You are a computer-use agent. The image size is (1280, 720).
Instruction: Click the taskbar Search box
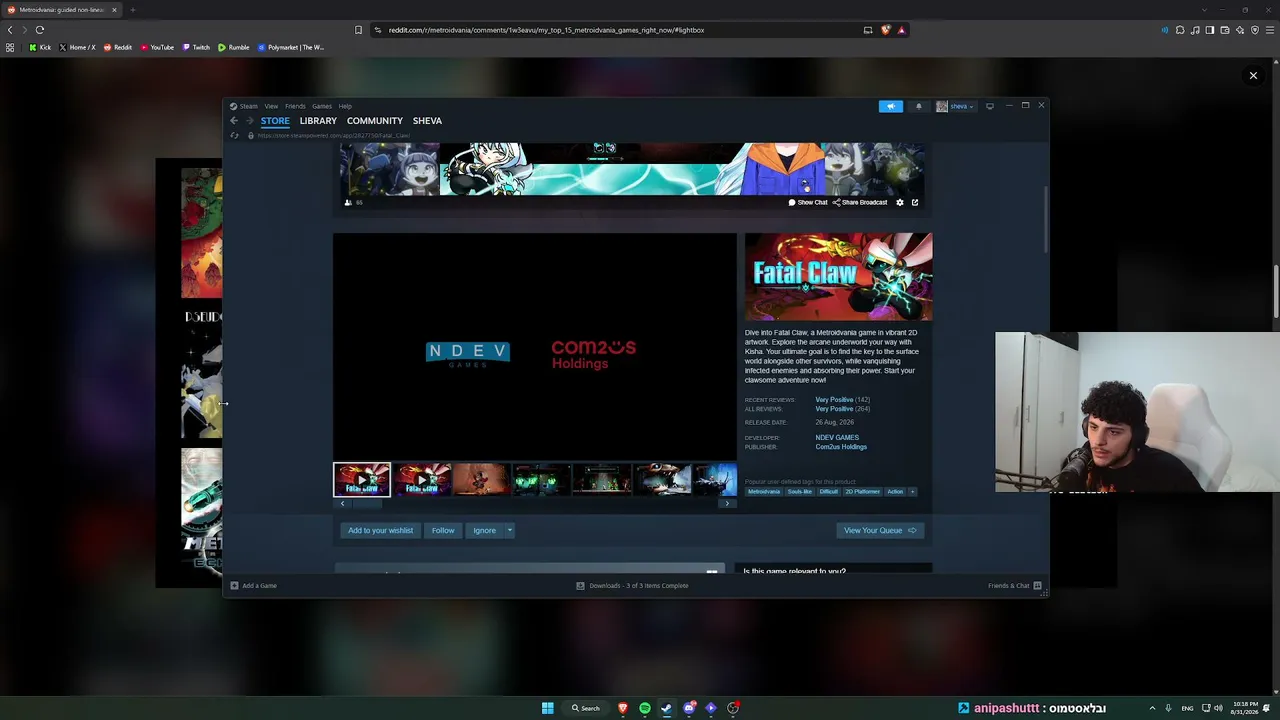(x=586, y=708)
